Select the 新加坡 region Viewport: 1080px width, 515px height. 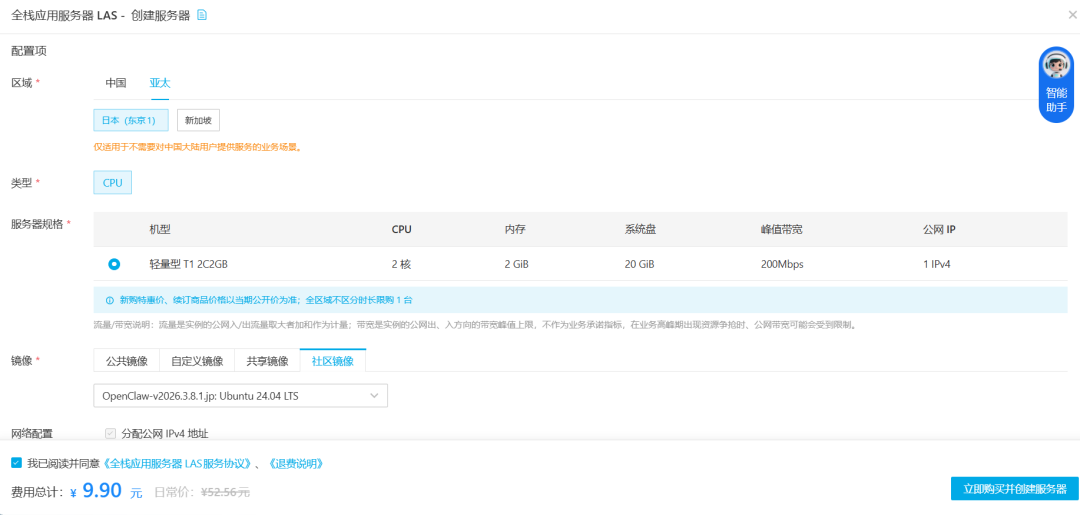(x=198, y=120)
